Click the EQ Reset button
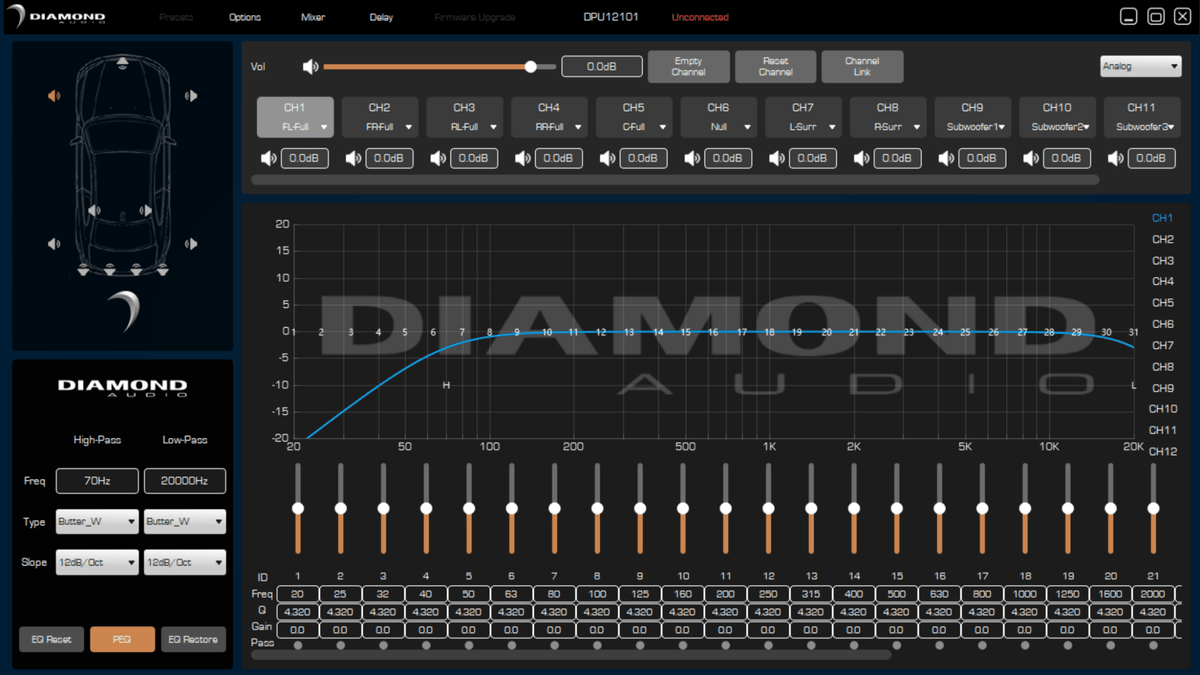 (51, 639)
